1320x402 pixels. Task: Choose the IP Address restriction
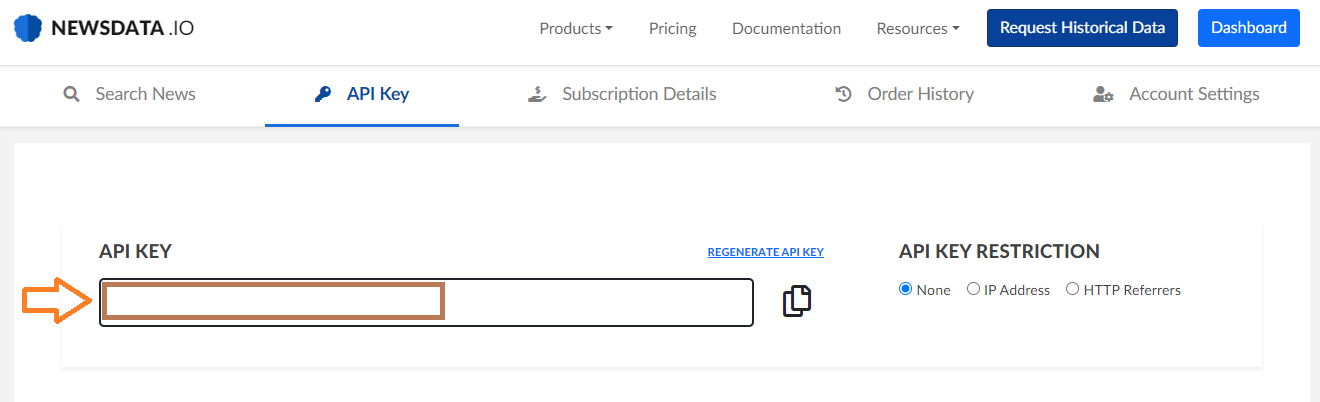973,289
